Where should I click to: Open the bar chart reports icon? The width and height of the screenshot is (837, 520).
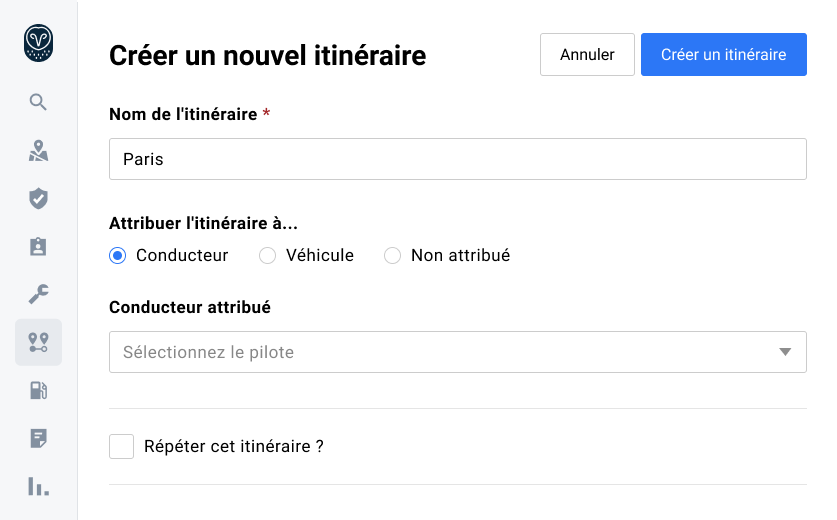pyautogui.click(x=38, y=486)
